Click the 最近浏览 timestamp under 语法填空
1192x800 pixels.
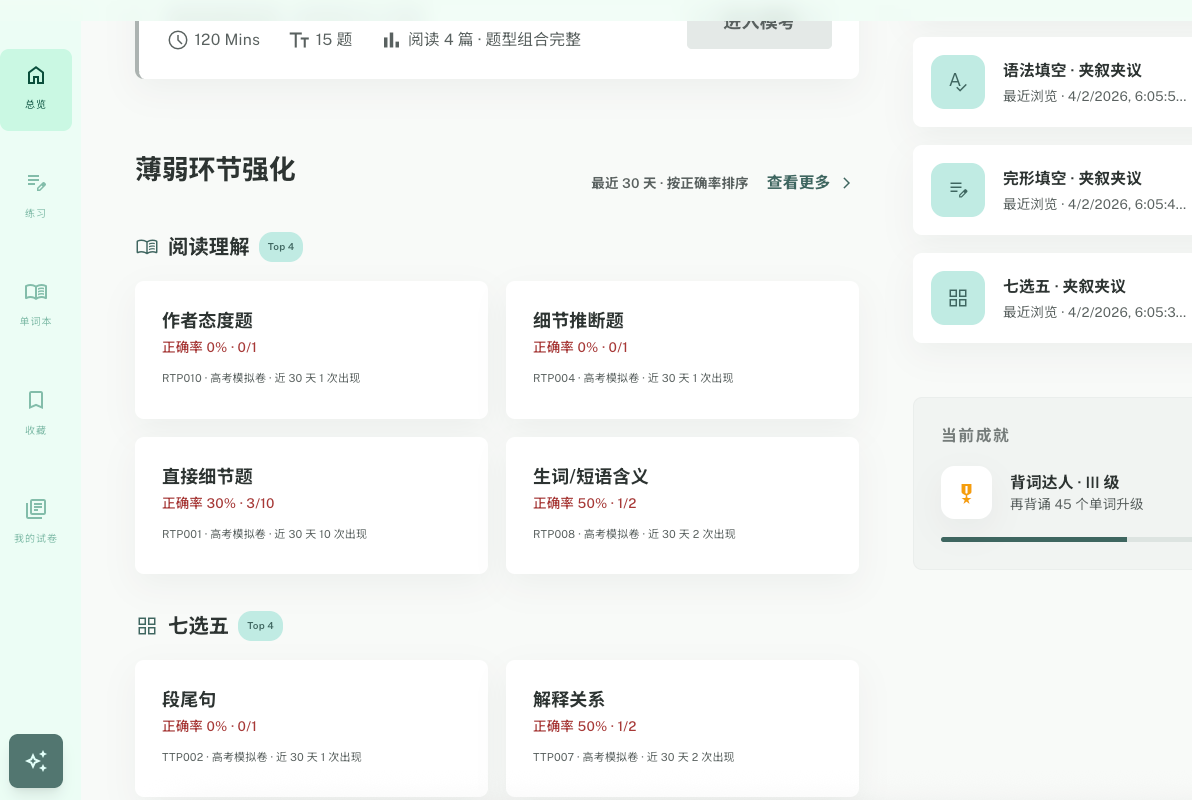point(1094,96)
